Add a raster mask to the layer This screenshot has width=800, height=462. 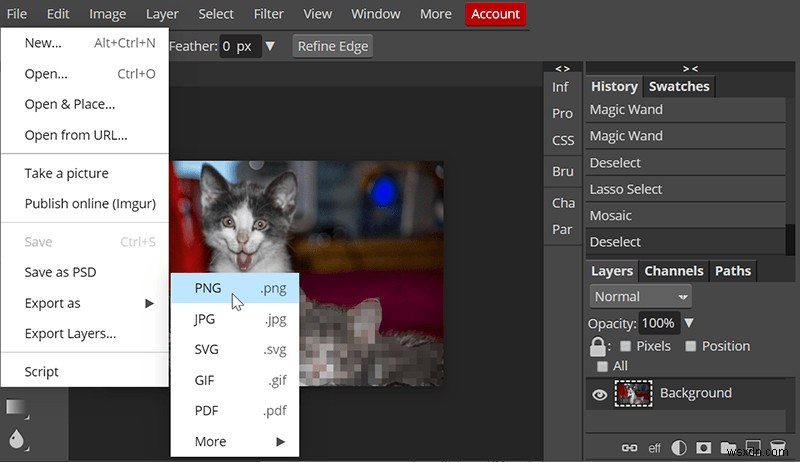pos(704,448)
